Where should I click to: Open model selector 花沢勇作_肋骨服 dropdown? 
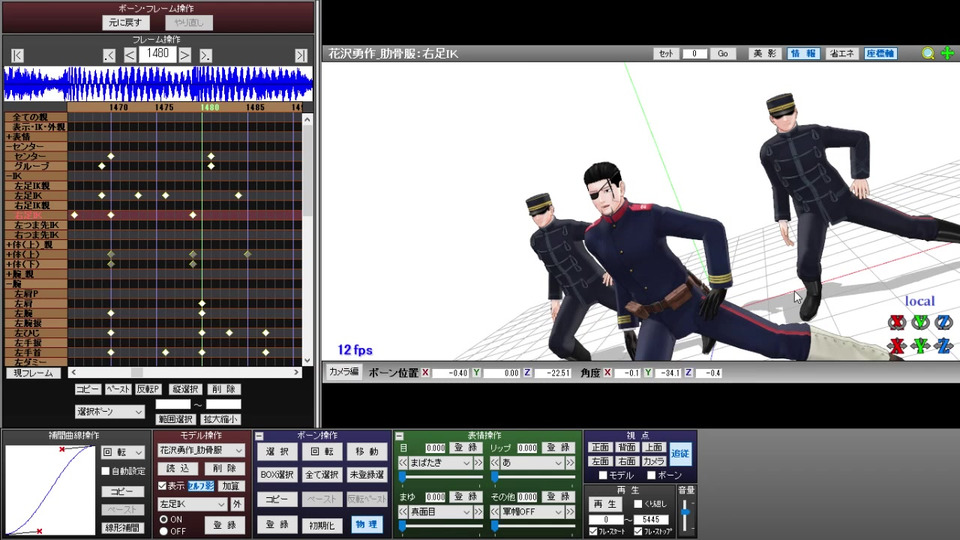pos(201,450)
